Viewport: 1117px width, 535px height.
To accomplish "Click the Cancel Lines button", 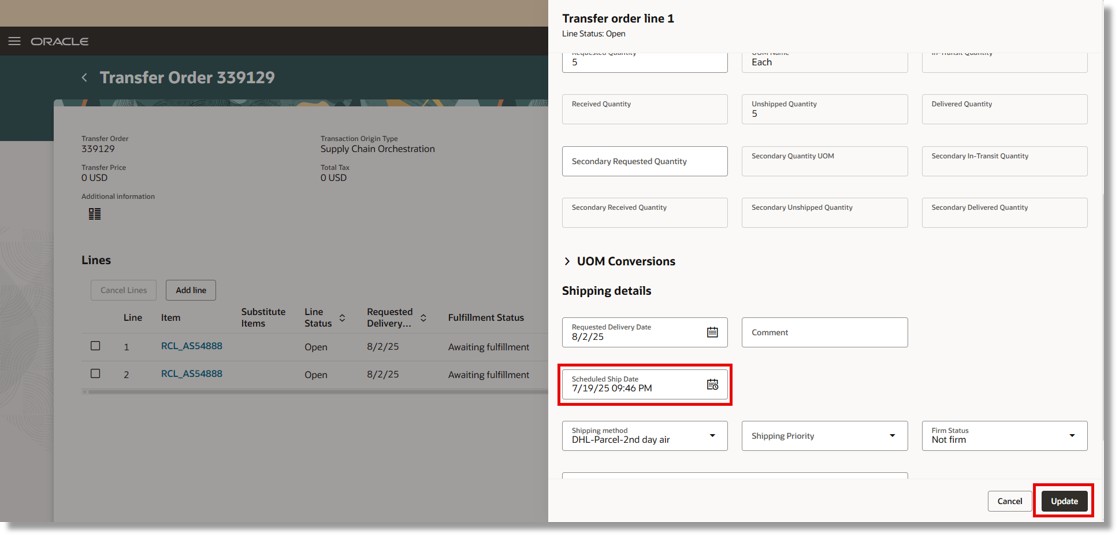I will [123, 291].
